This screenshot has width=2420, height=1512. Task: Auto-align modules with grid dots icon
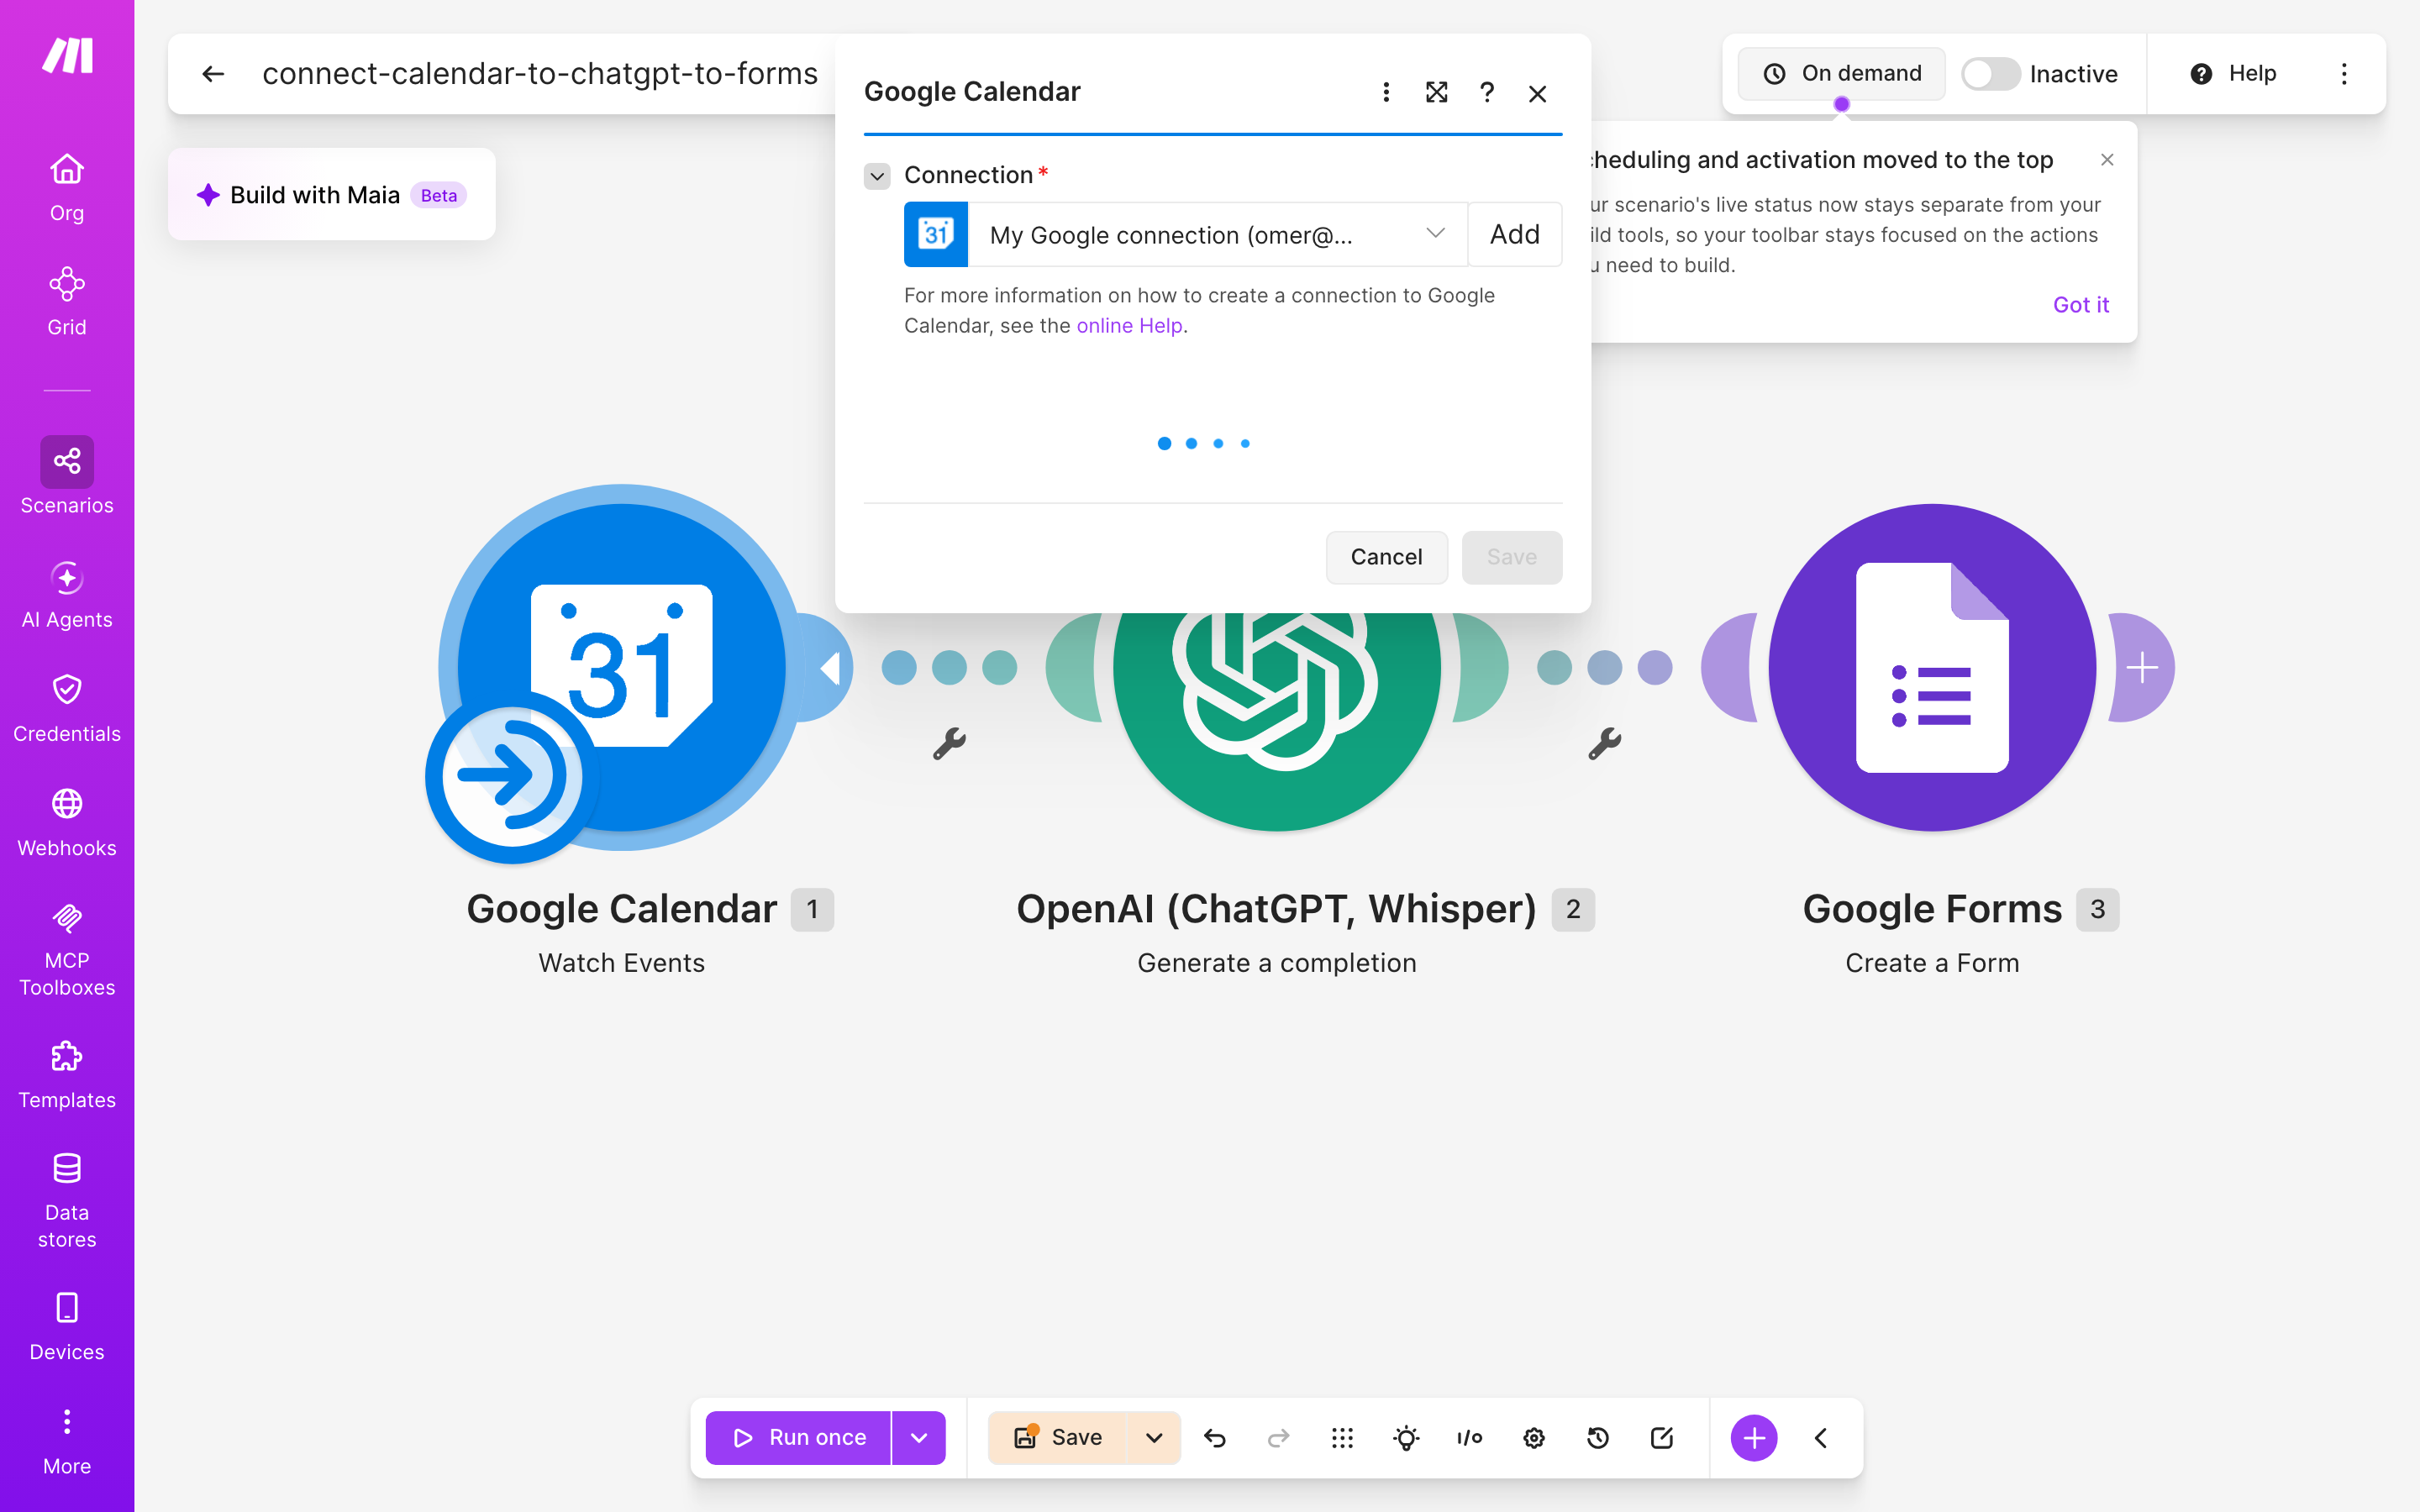tap(1342, 1438)
